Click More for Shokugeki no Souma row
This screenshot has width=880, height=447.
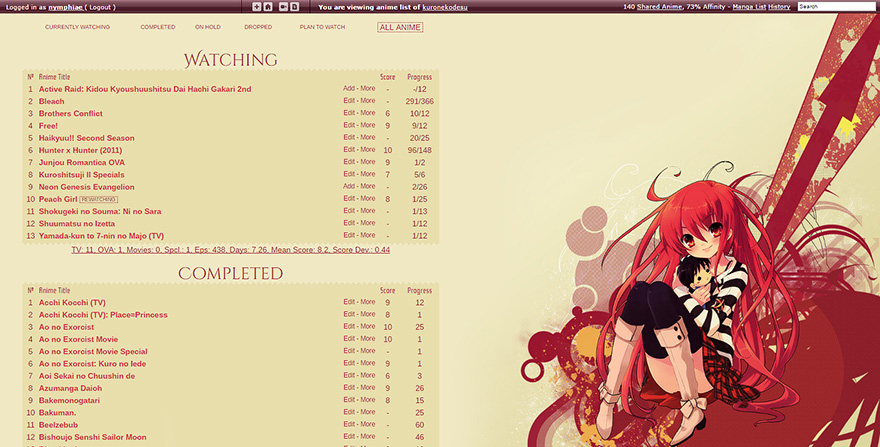coord(368,211)
